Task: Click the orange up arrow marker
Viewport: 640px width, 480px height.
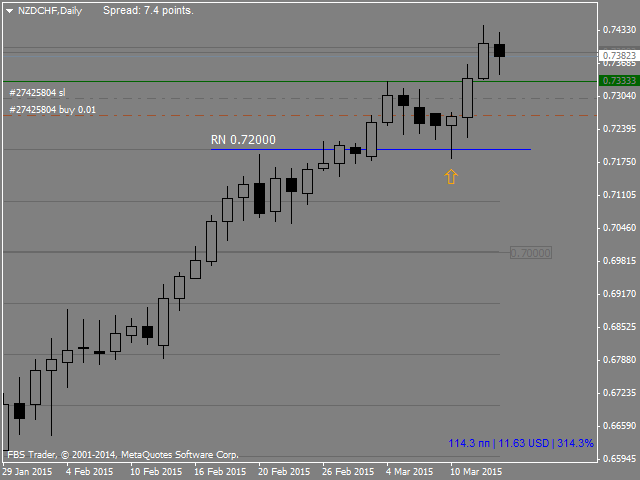Action: (451, 177)
